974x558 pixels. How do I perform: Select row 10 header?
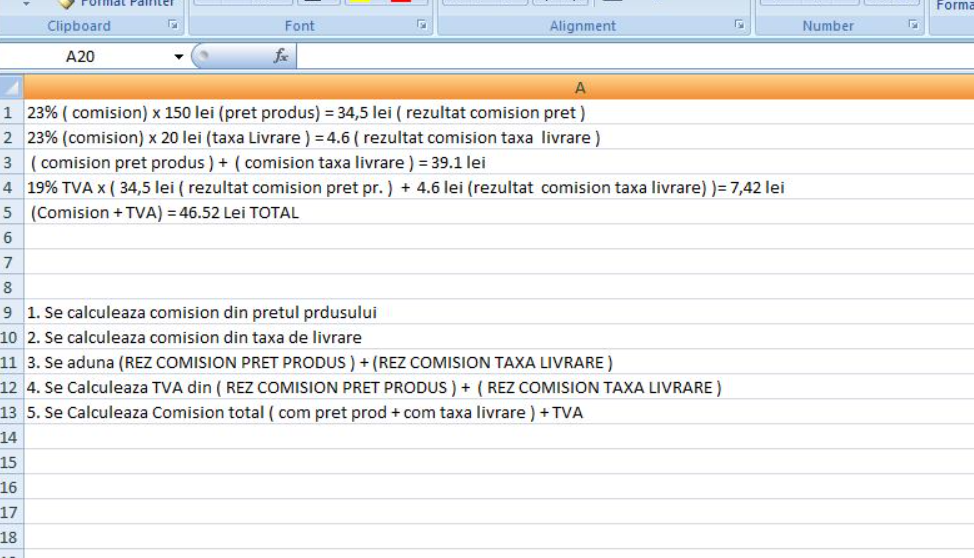[11, 337]
